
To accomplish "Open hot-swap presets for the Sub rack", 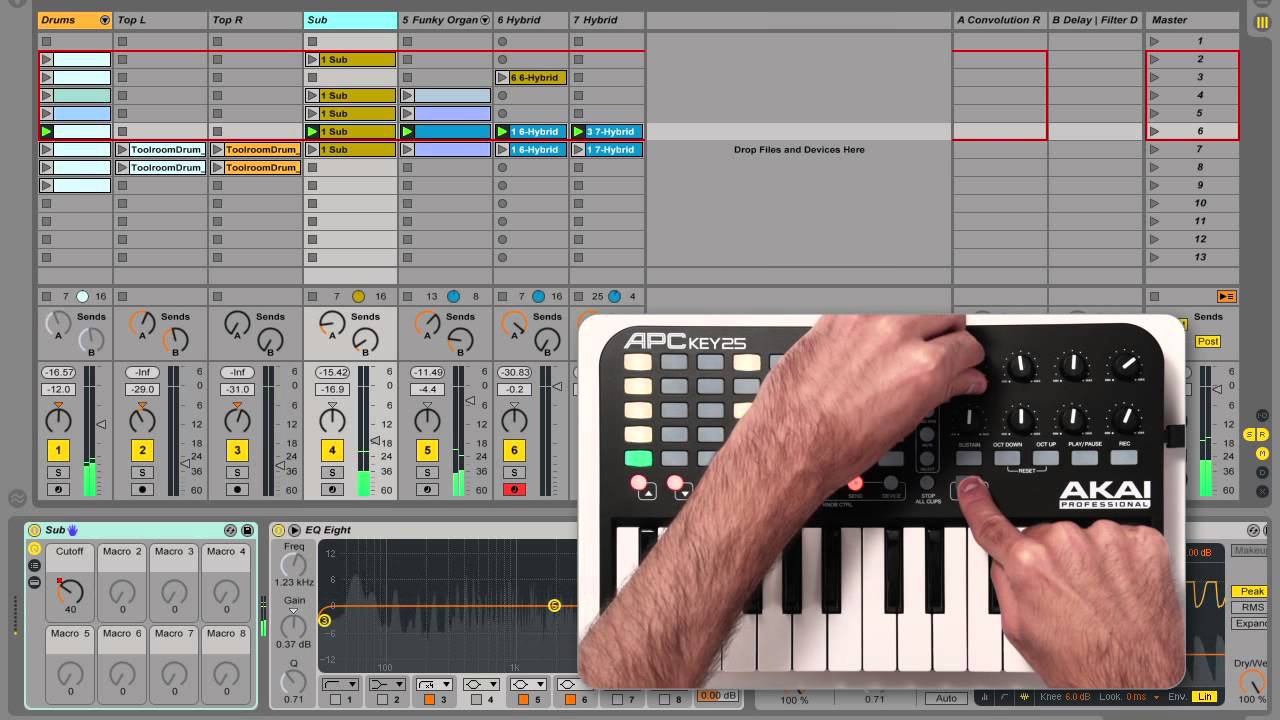I will tap(231, 530).
